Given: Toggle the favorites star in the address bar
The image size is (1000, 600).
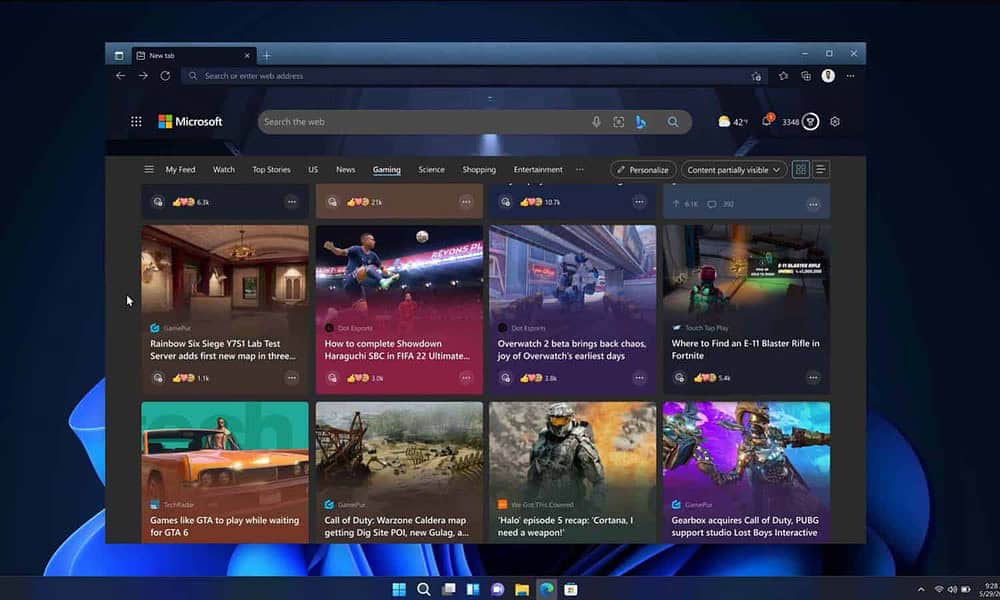Looking at the screenshot, I should pos(783,75).
